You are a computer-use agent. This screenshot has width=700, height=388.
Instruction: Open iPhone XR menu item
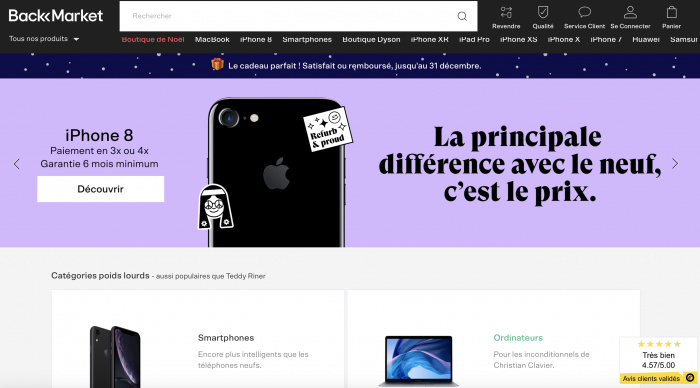click(x=429, y=39)
